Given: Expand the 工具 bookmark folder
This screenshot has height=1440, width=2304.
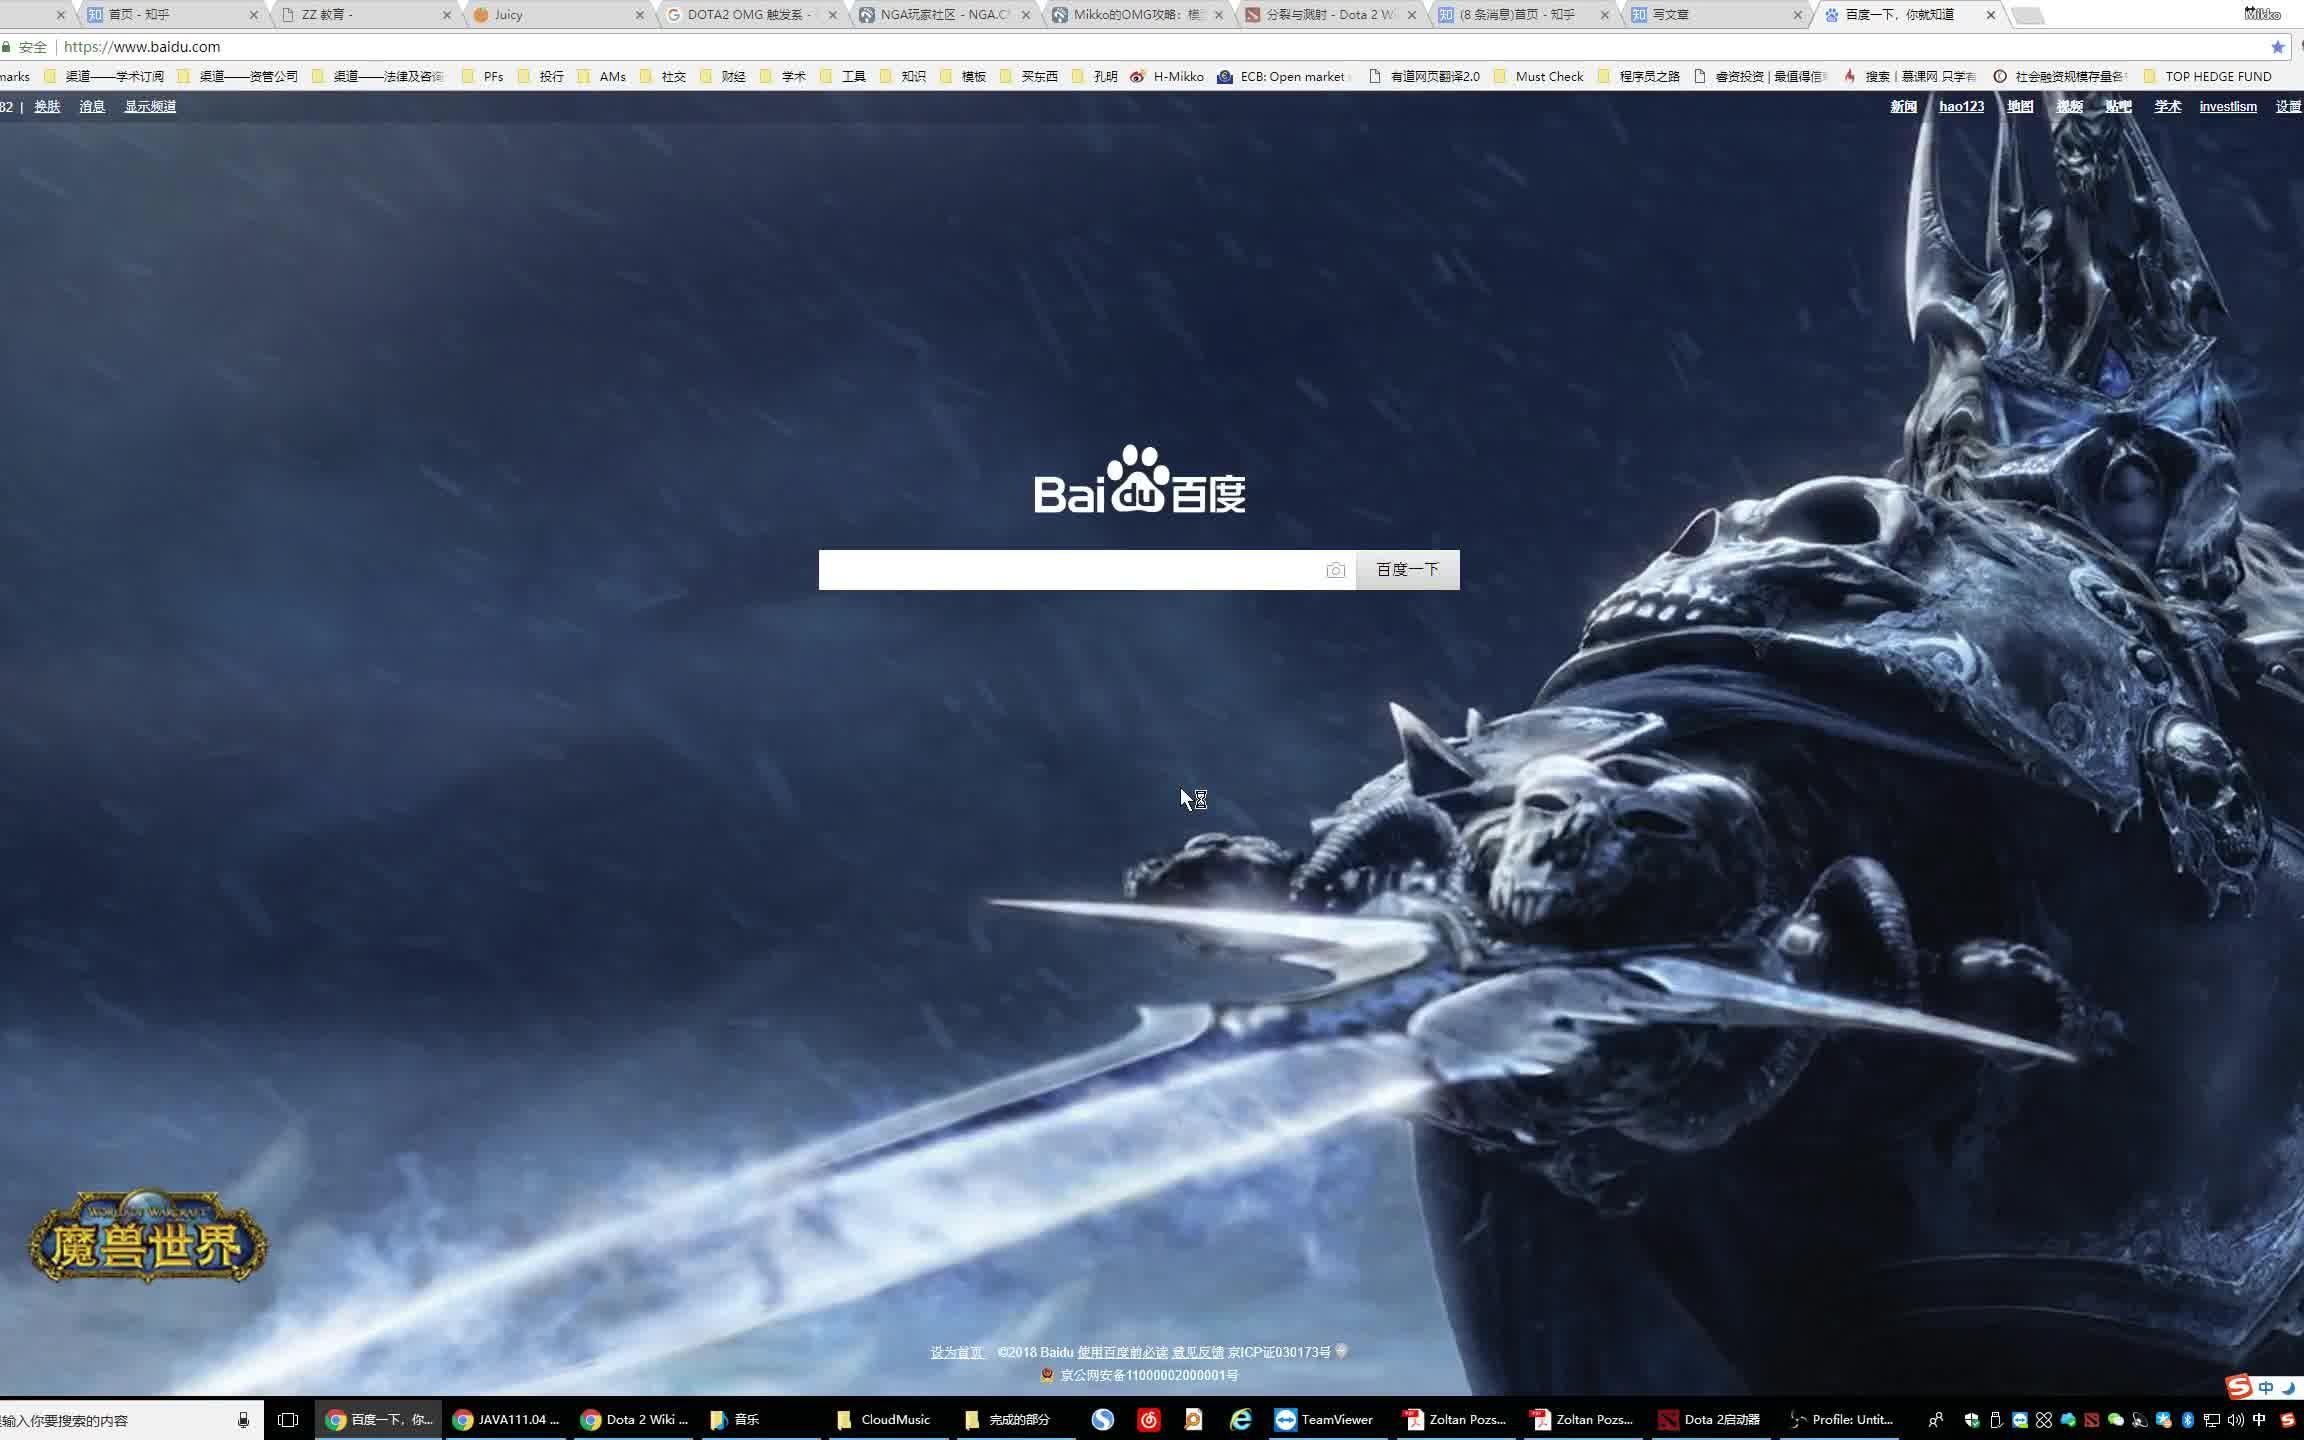Looking at the screenshot, I should [842, 76].
